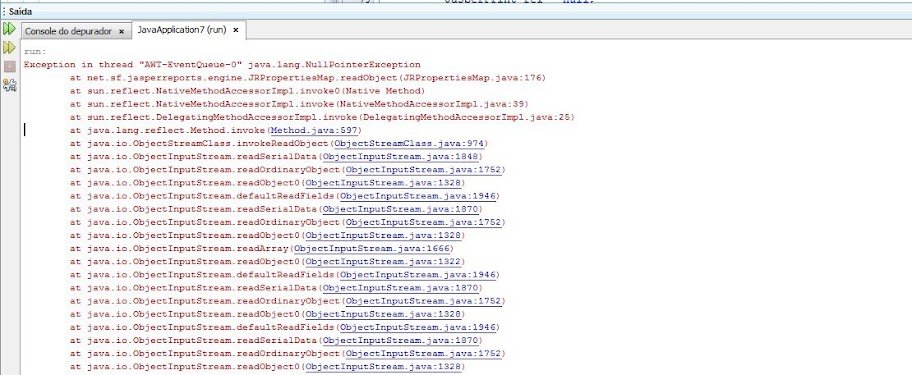Screen dimensions: 912x375
Task: Open the ObjectStreamClass.java:974 link
Action: coord(409,144)
